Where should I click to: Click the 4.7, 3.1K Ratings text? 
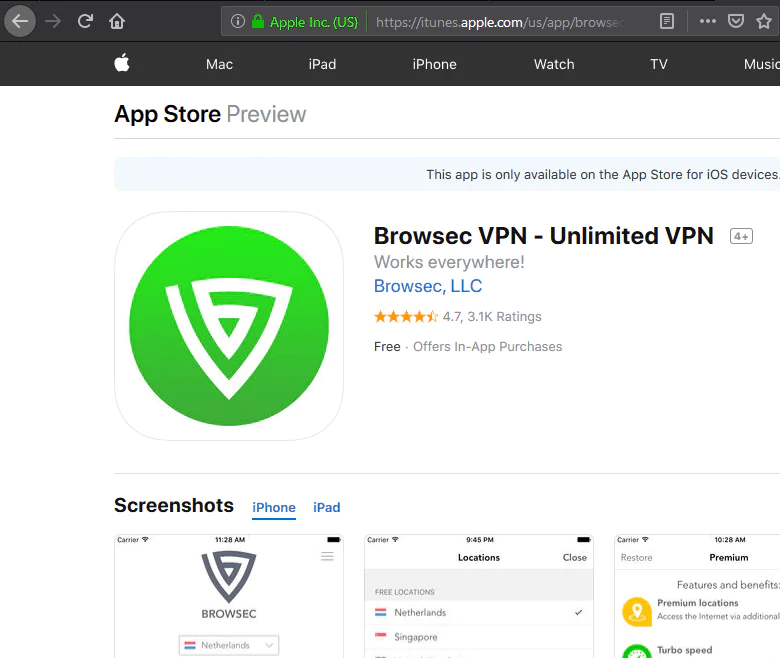[492, 316]
